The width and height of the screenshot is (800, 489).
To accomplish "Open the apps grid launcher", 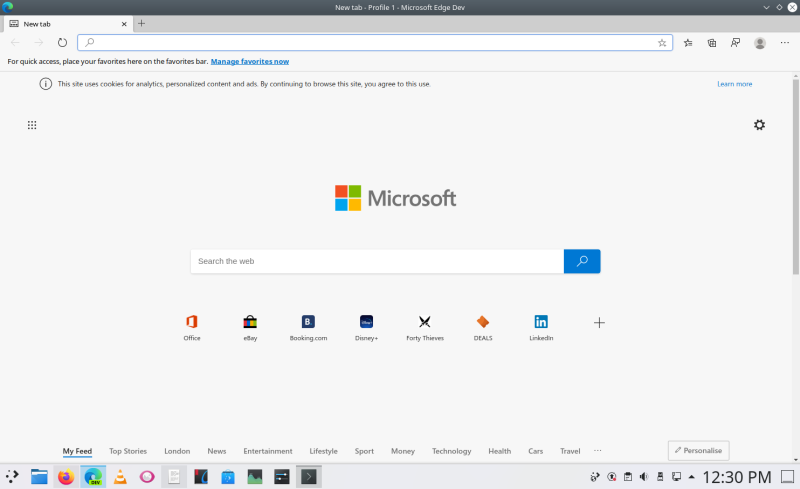I will [x=32, y=125].
